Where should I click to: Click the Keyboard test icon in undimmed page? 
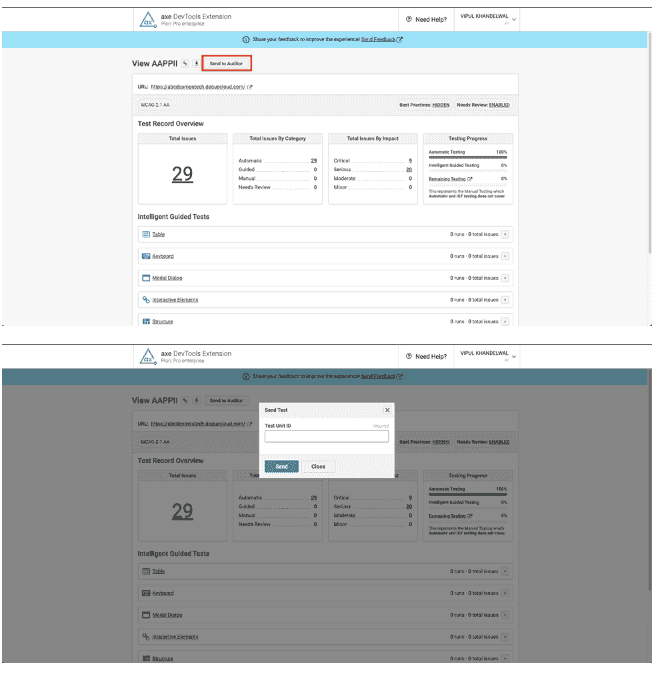pyautogui.click(x=145, y=256)
